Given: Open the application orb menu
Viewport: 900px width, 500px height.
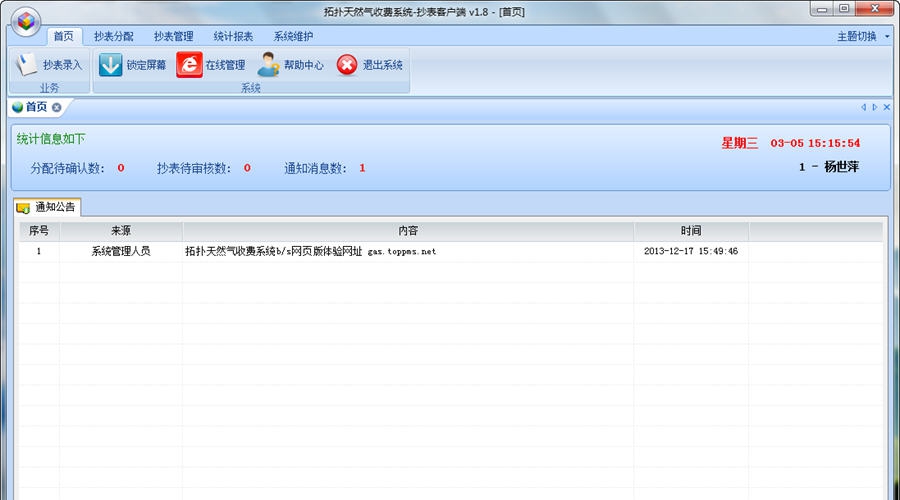Looking at the screenshot, I should (26, 22).
